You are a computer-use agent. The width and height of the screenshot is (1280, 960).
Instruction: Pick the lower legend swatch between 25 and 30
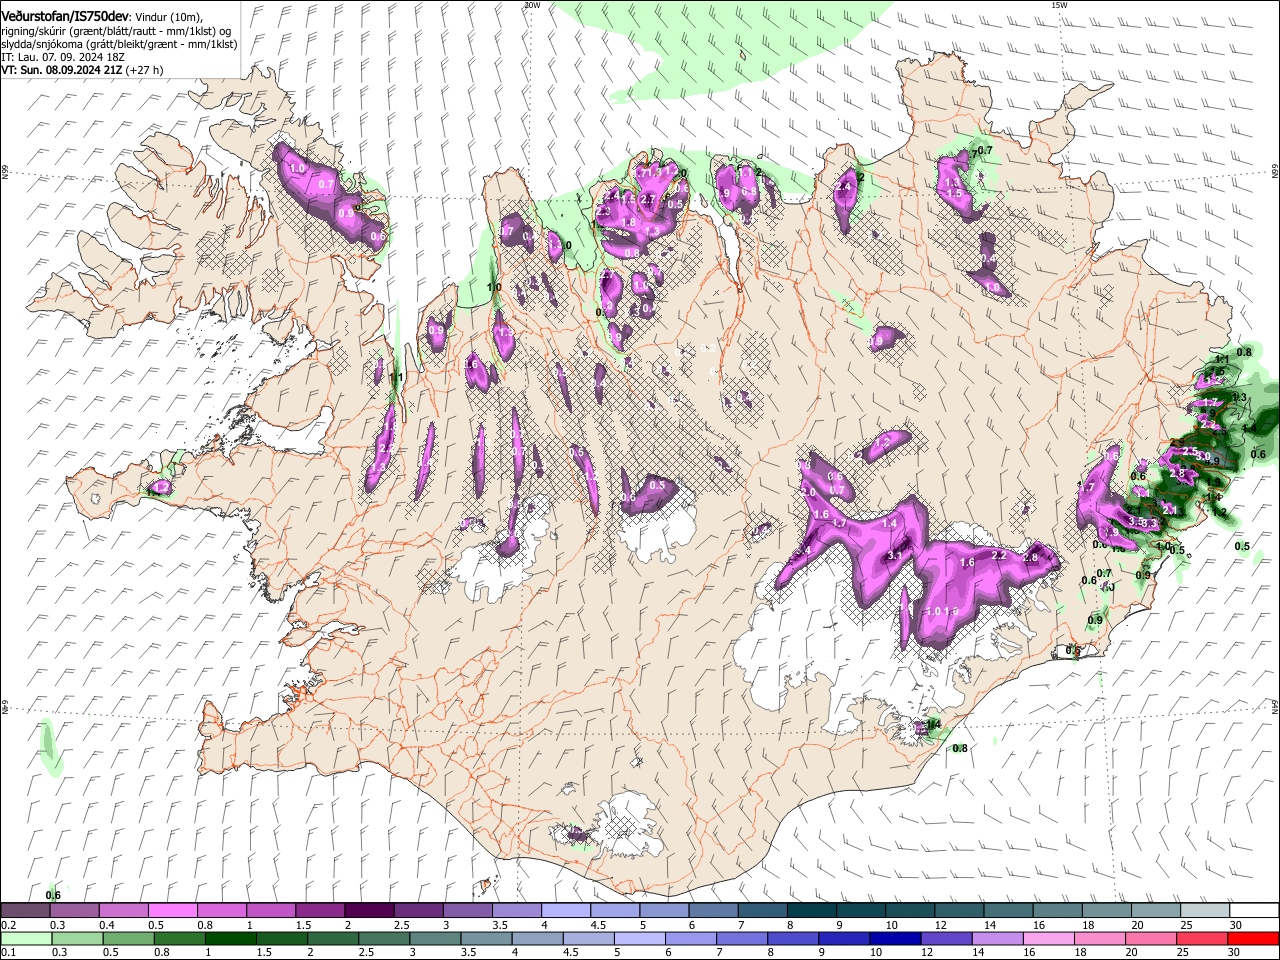1202,938
